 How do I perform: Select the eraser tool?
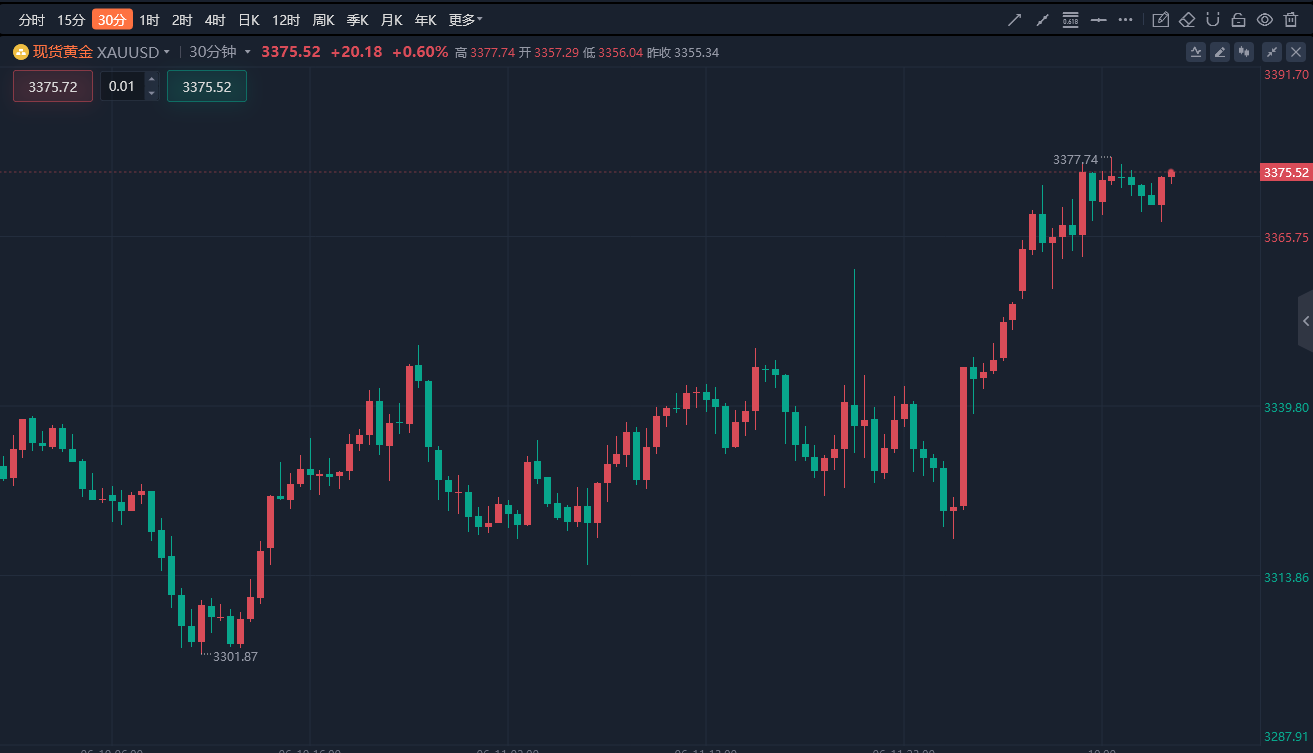1187,19
